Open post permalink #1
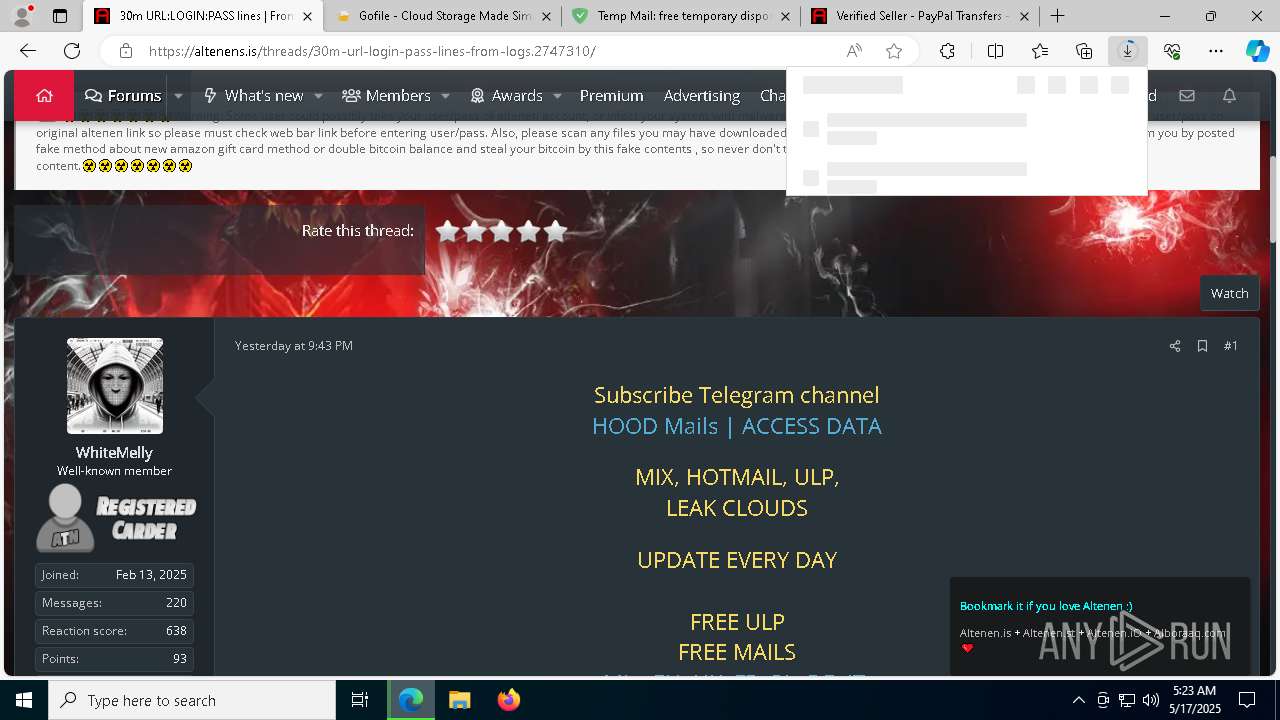 [1231, 346]
